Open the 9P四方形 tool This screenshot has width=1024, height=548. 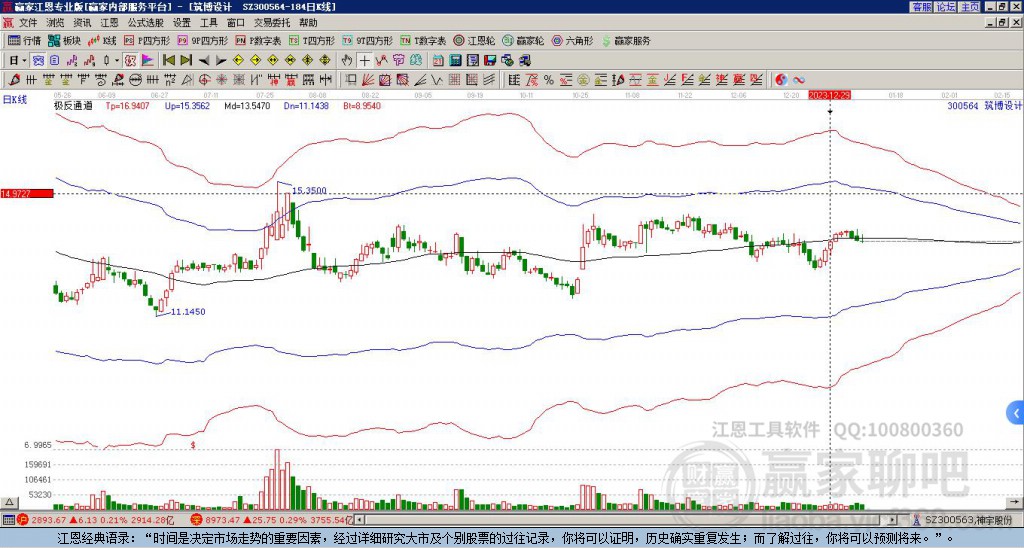202,40
